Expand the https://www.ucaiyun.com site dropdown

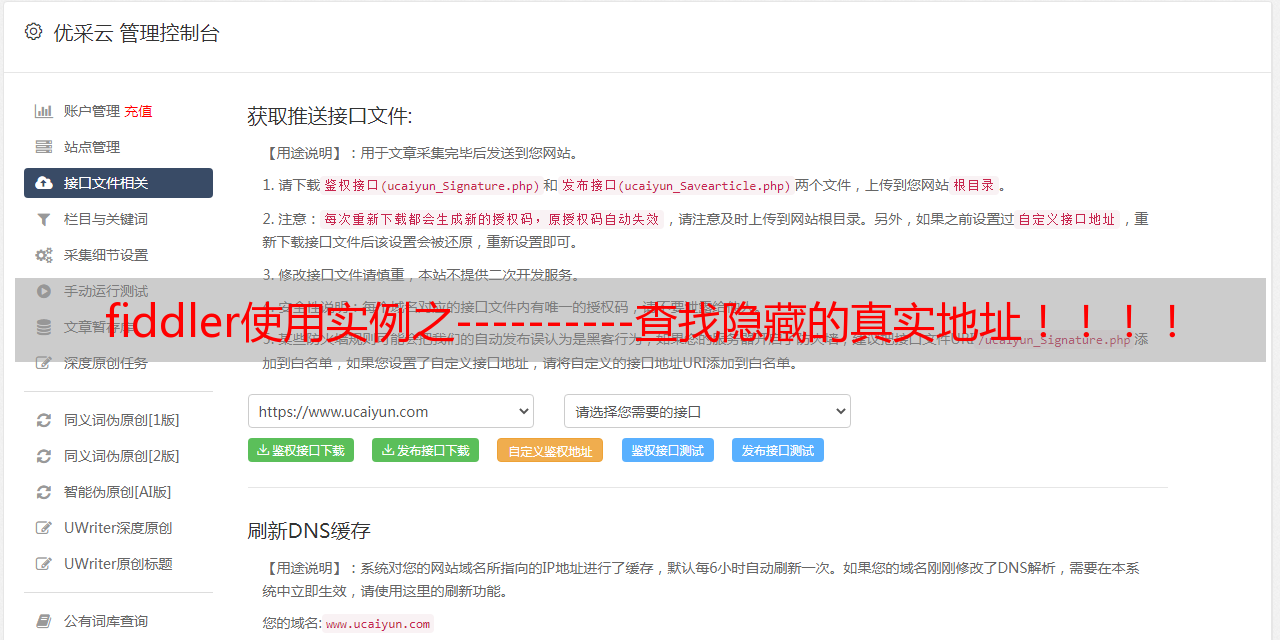coord(391,411)
